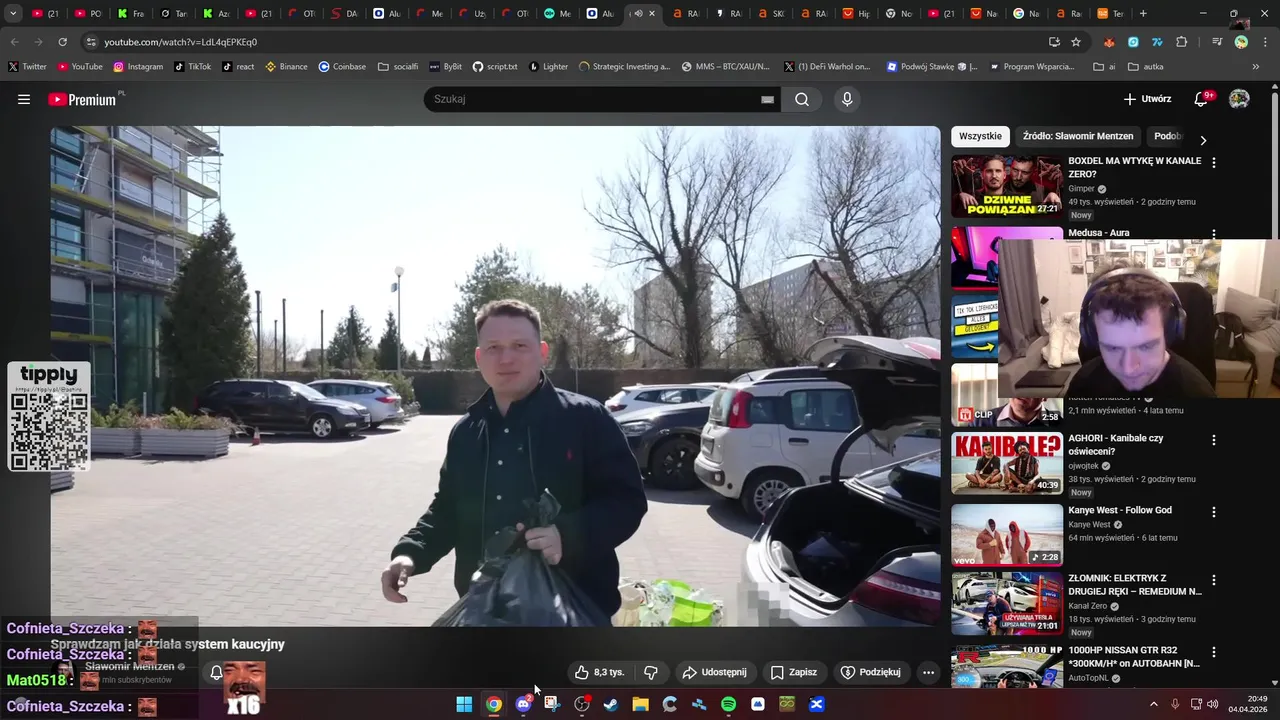1280x720 pixels.
Task: Open options for ZŁOMNIK ELEKTRYK video
Action: point(1214,580)
